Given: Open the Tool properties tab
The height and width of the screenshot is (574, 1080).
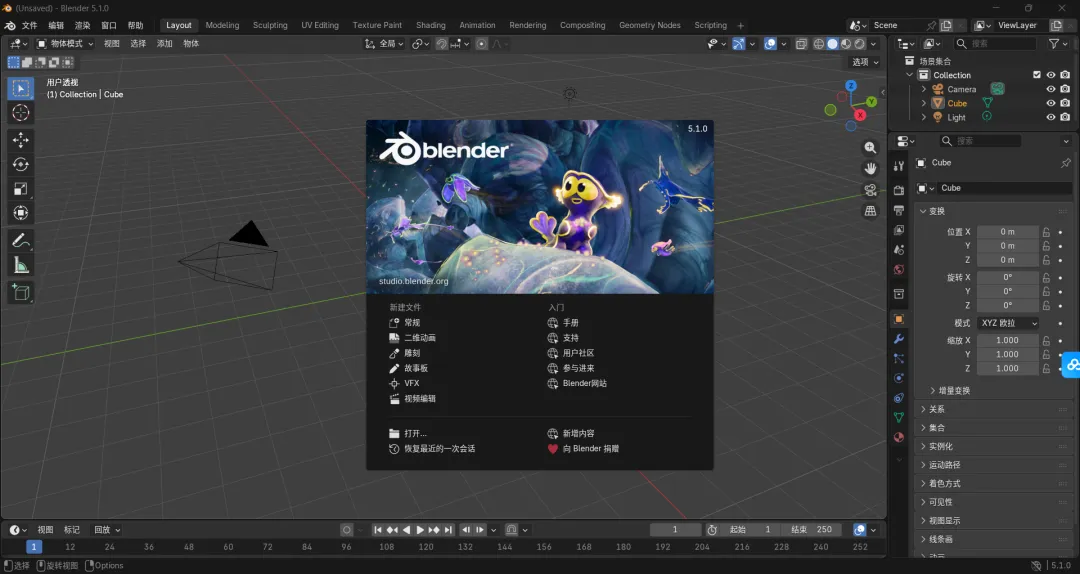Looking at the screenshot, I should click(899, 166).
